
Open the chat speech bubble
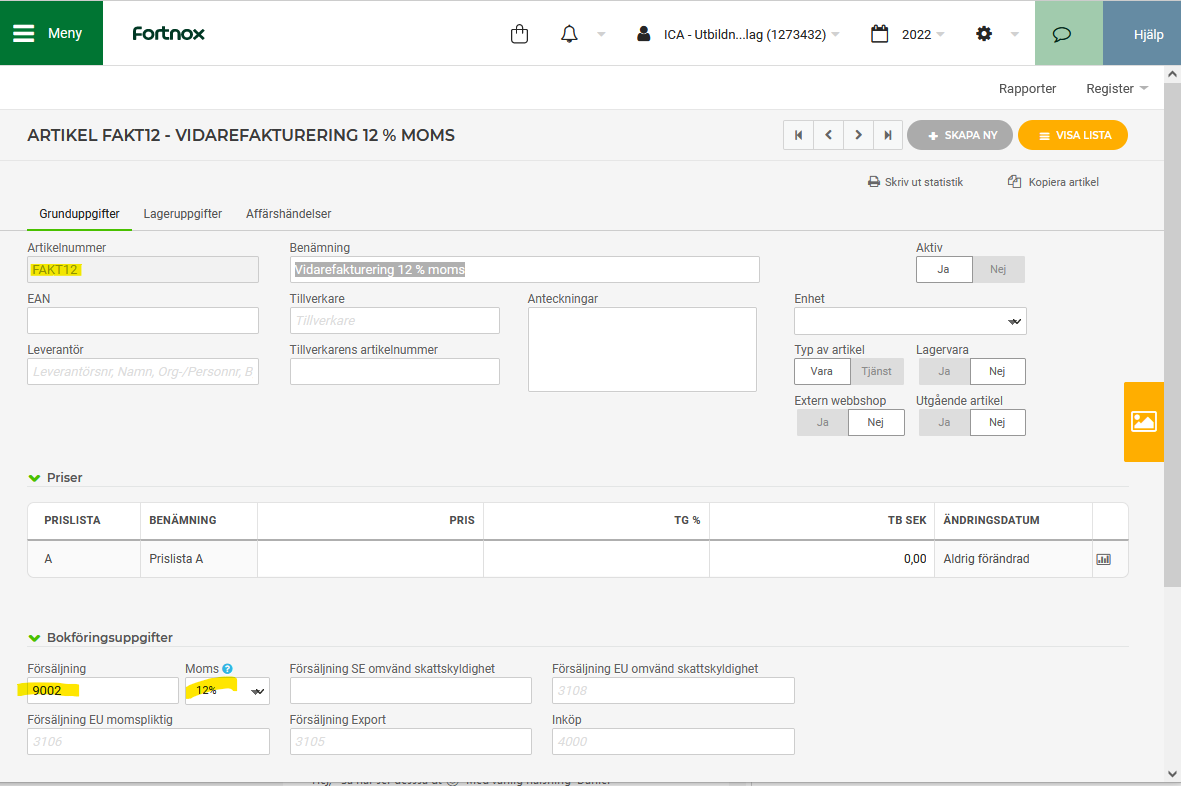tap(1061, 34)
